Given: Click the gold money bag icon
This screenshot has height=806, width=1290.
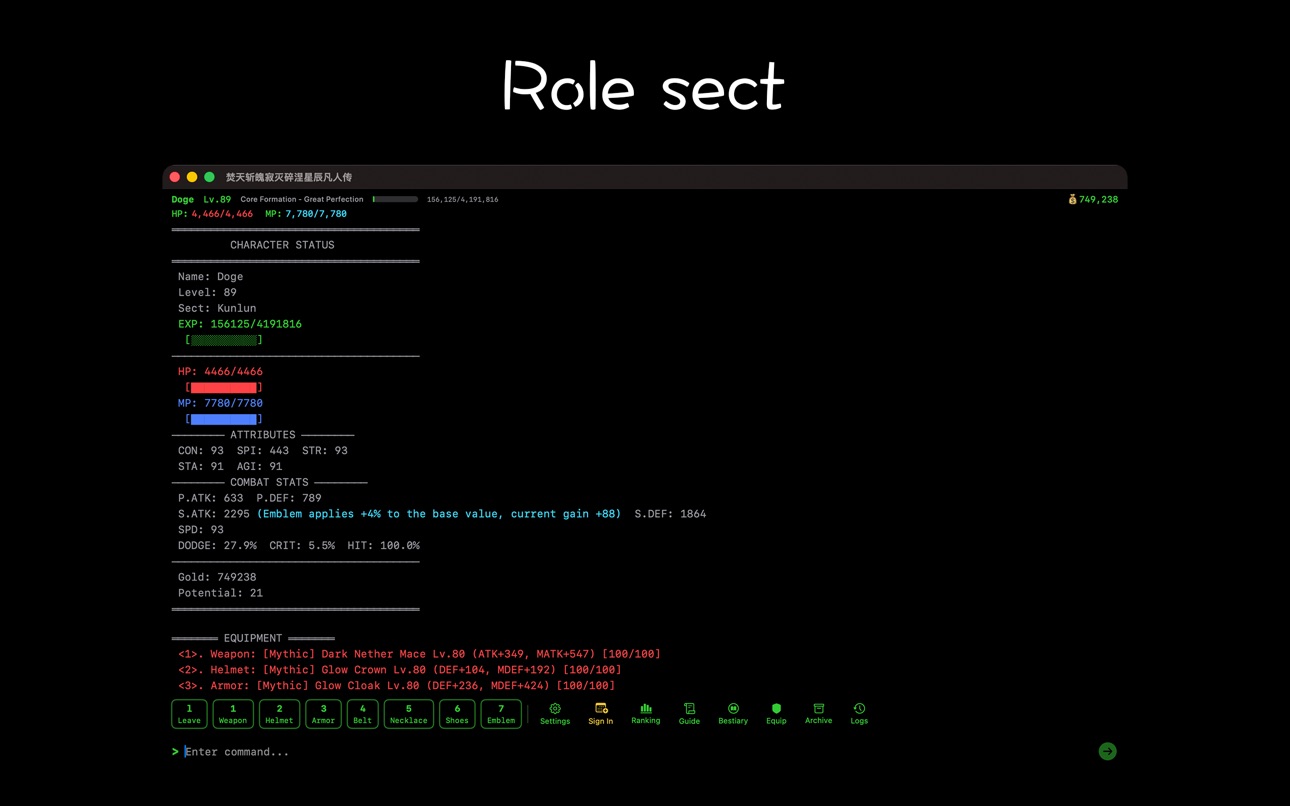Looking at the screenshot, I should (1072, 199).
